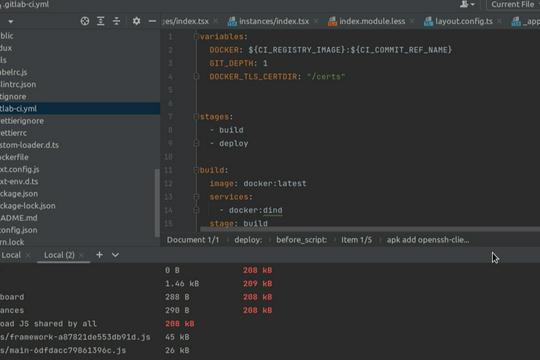Close the instances/index.tsx tab
The height and width of the screenshot is (360, 540).
[x=316, y=21]
